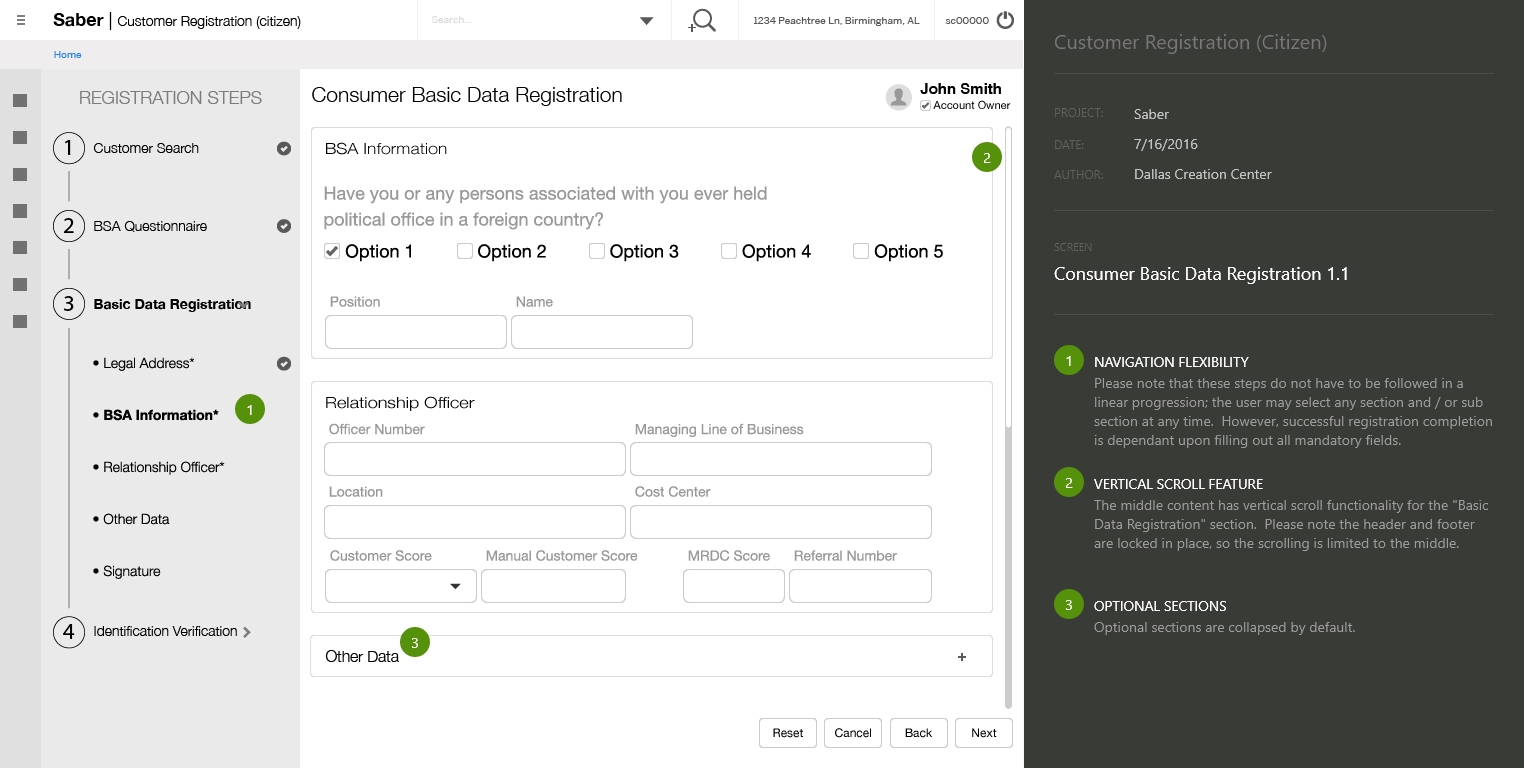1524x768 pixels.
Task: Focus the Referral Number field
Action: click(x=860, y=586)
